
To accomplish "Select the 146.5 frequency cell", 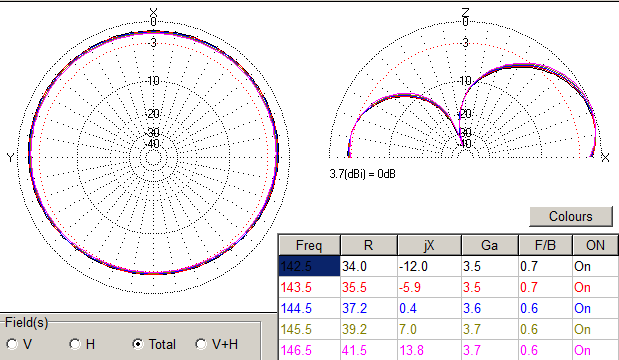I will [310, 350].
